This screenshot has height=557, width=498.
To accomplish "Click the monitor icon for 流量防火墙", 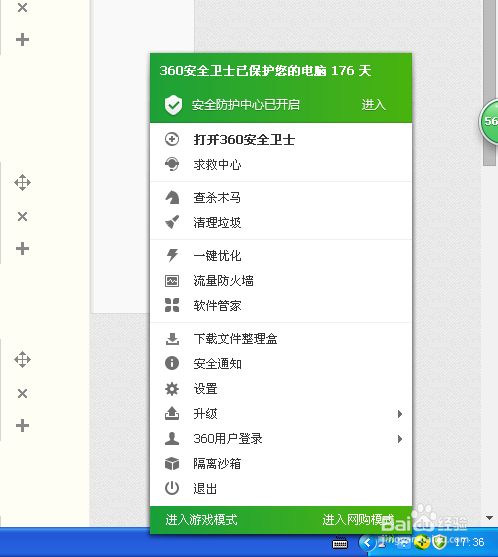I will [x=172, y=281].
